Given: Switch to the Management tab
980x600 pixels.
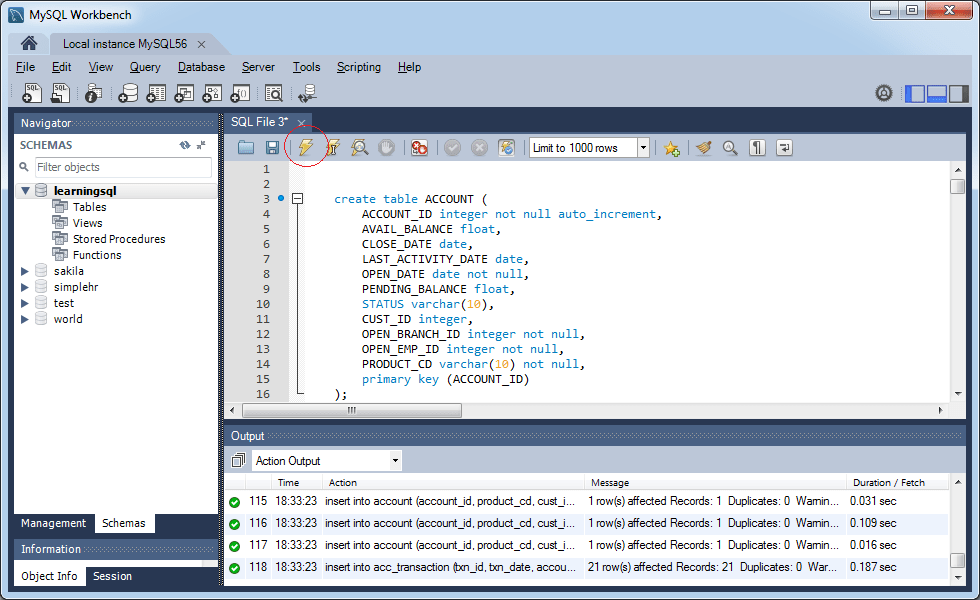Looking at the screenshot, I should click(54, 523).
